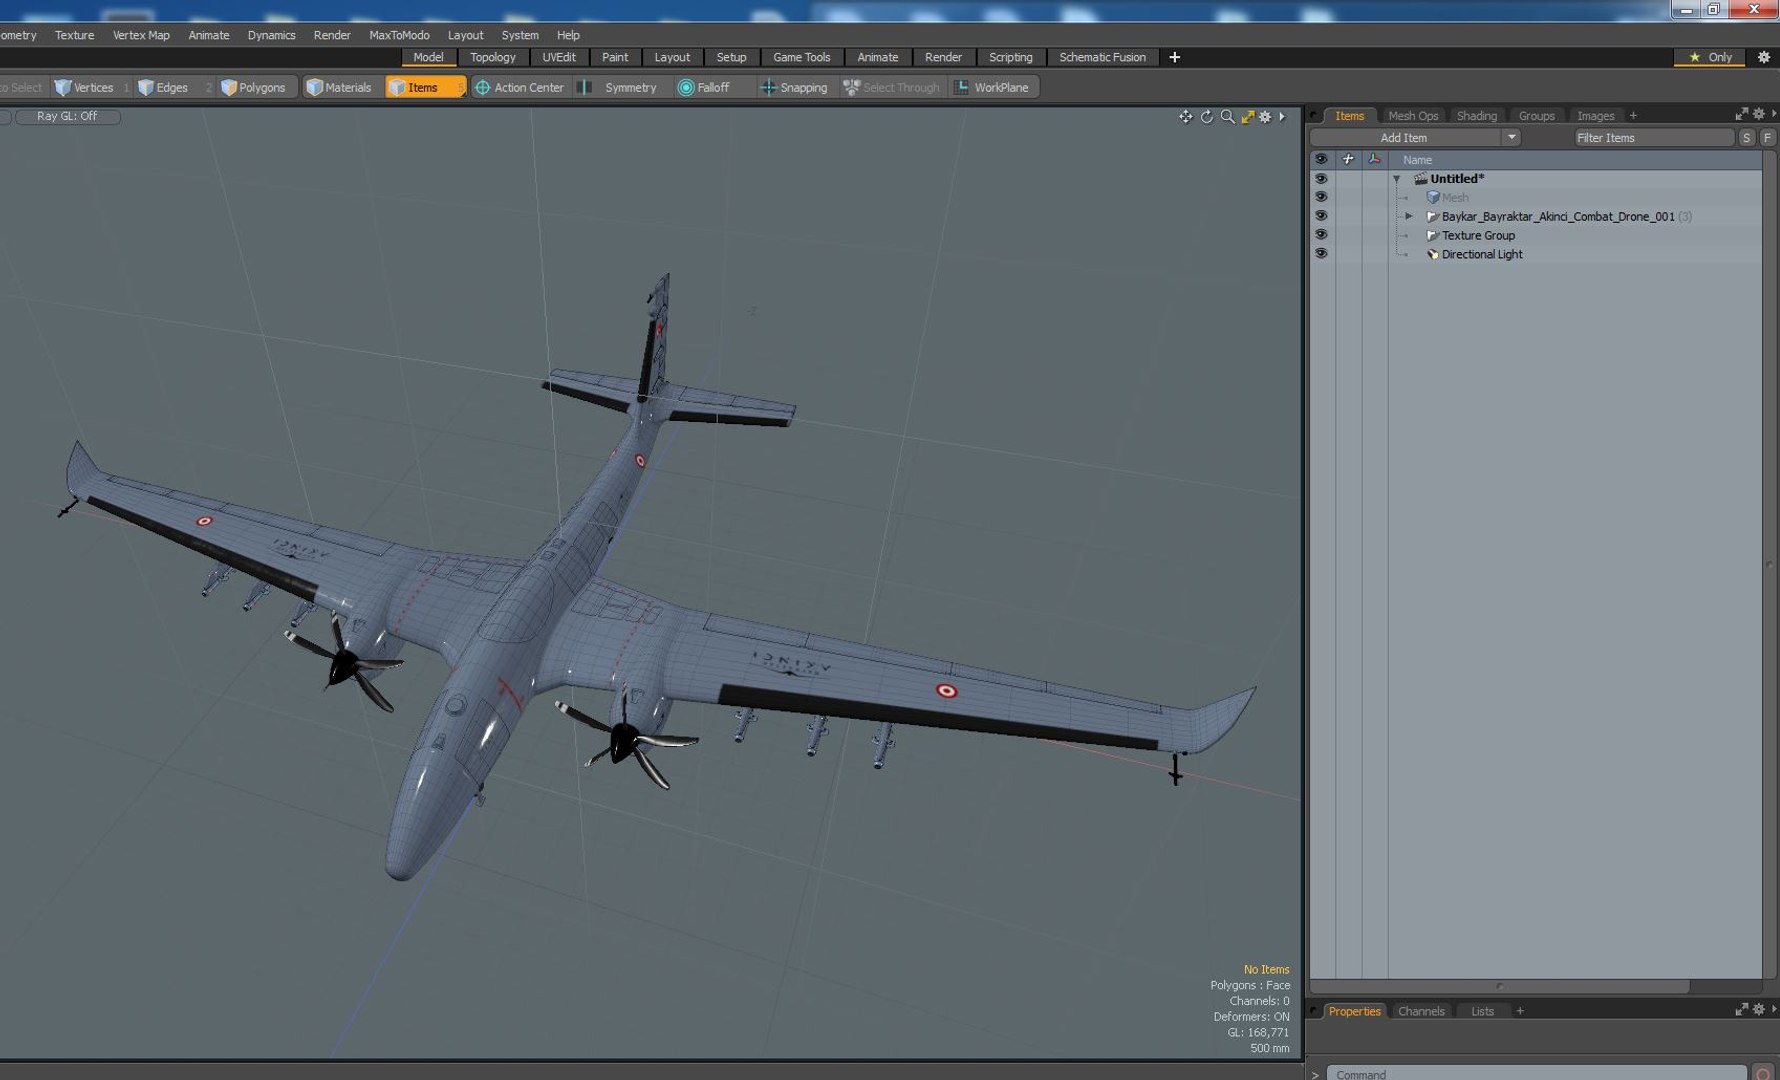
Task: Add a new tab next to Images
Action: (1633, 116)
